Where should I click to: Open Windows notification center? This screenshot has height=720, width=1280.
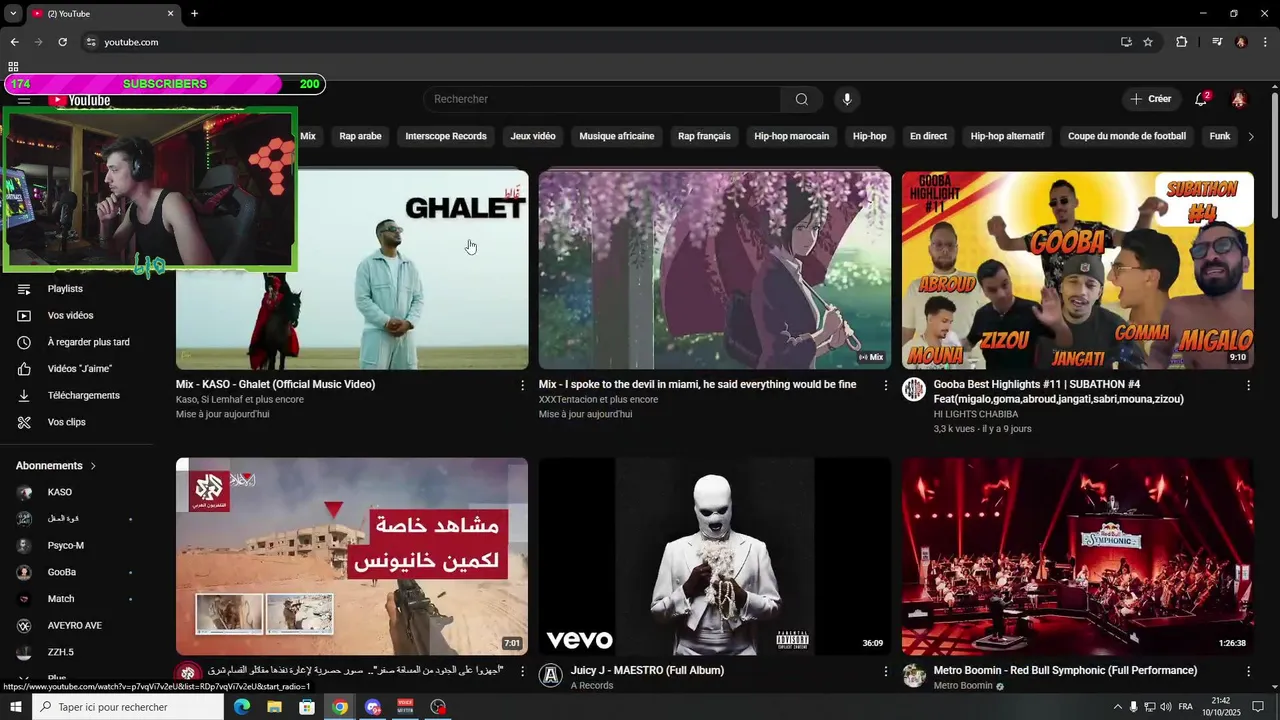(1258, 707)
